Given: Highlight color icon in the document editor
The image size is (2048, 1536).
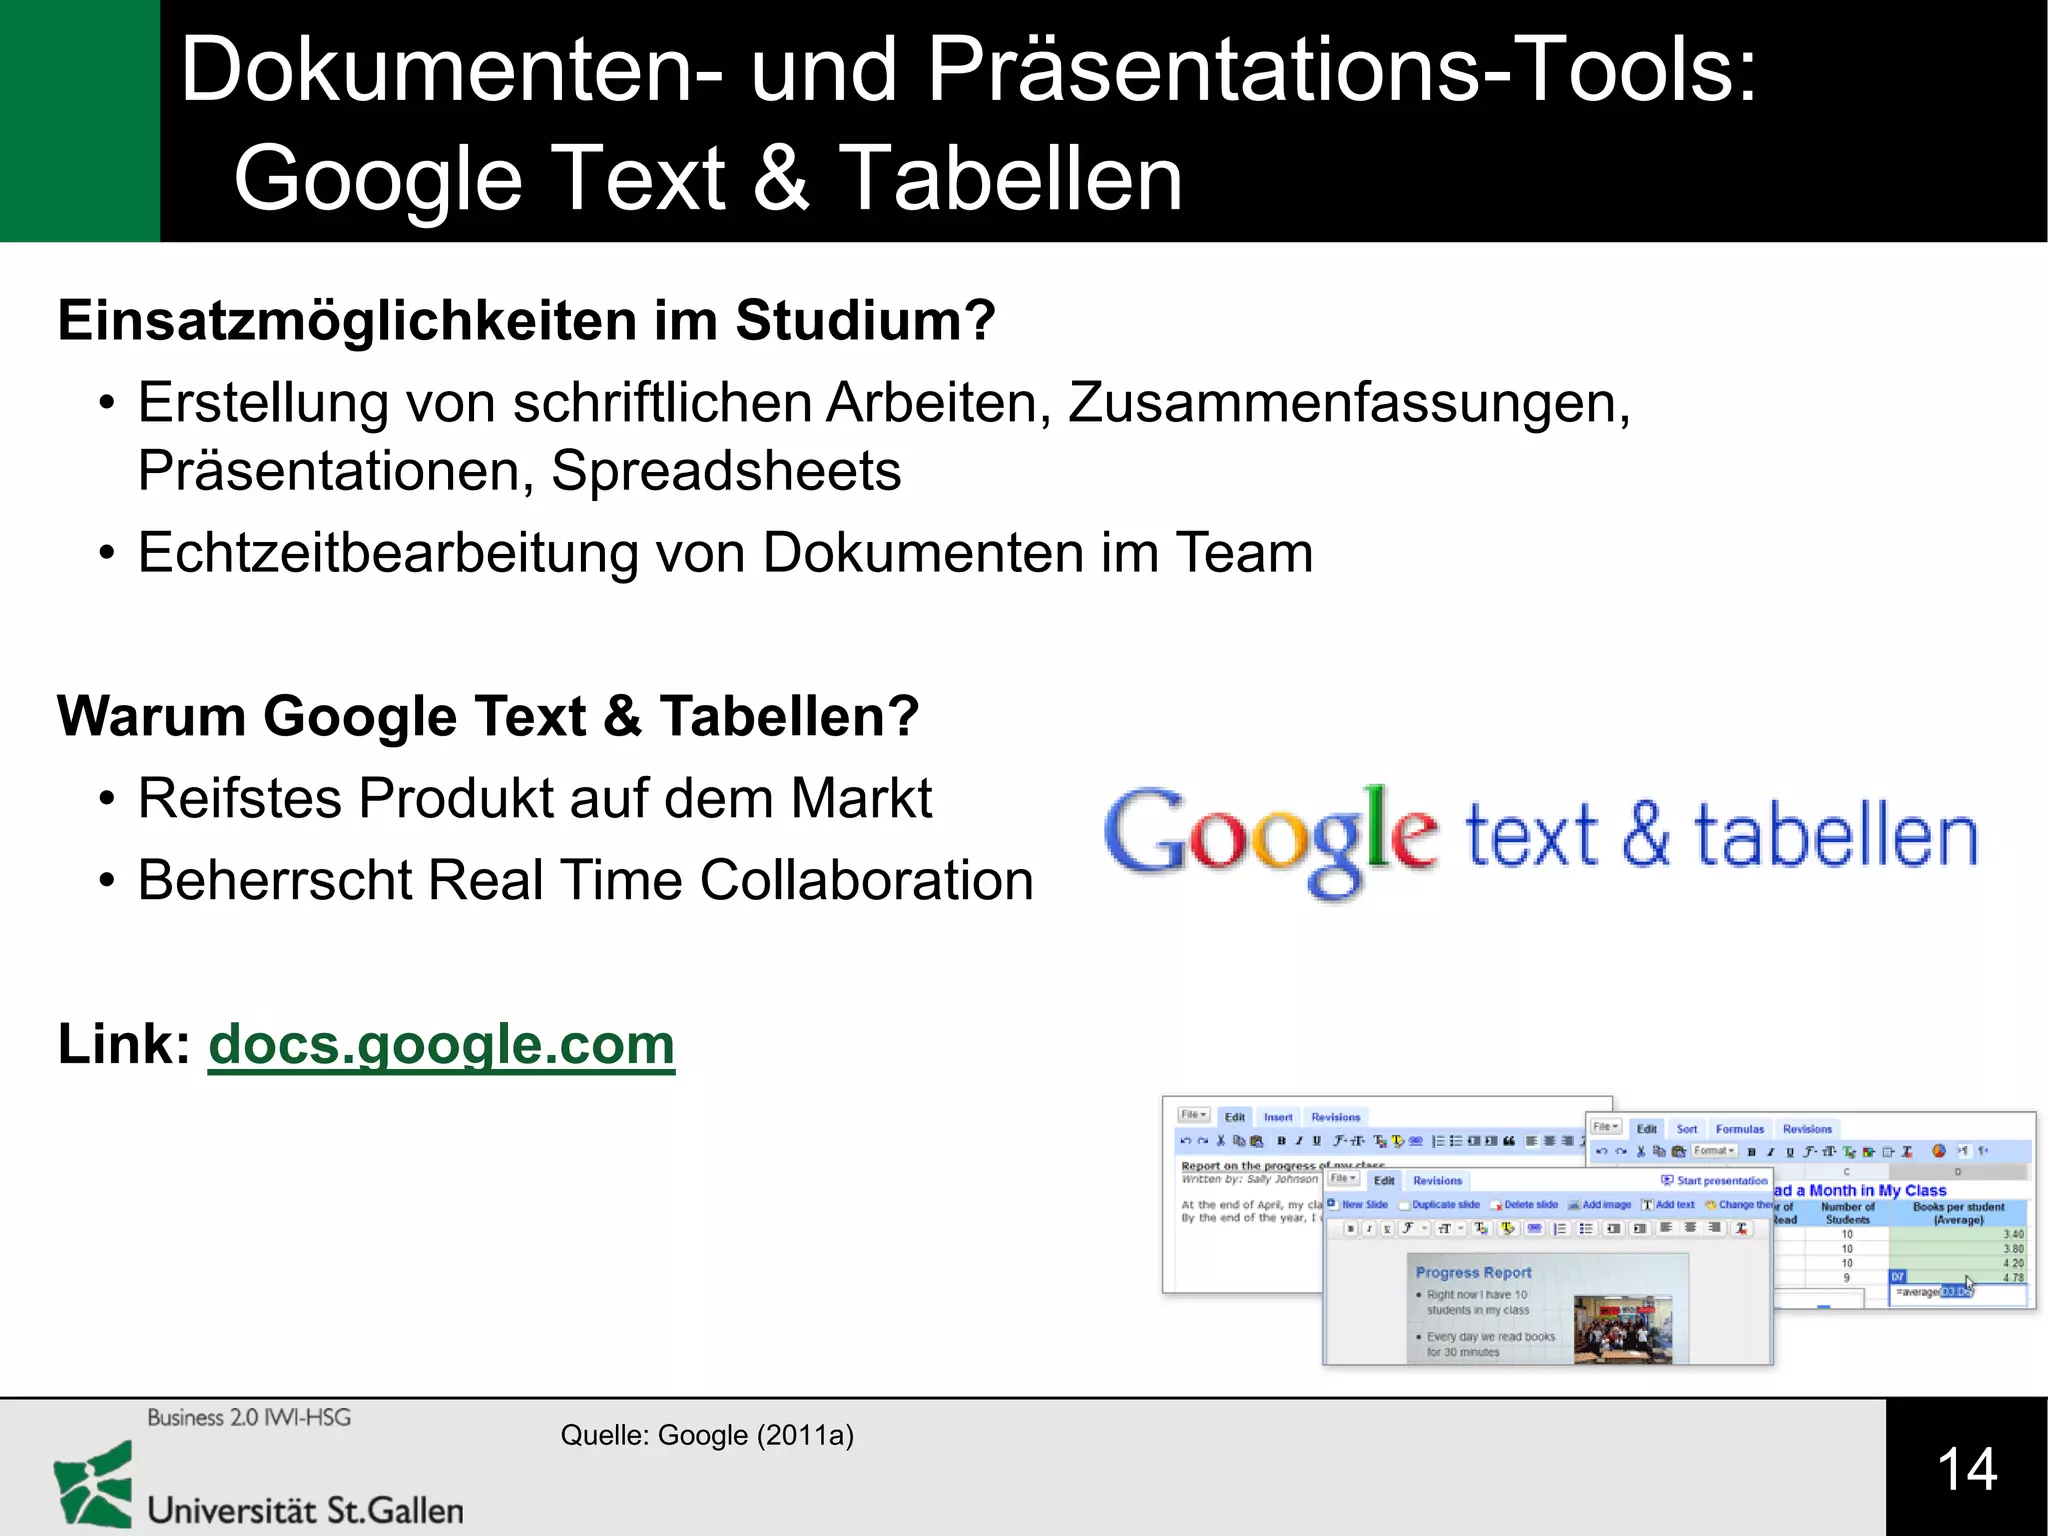Looking at the screenshot, I should [x=1397, y=1141].
